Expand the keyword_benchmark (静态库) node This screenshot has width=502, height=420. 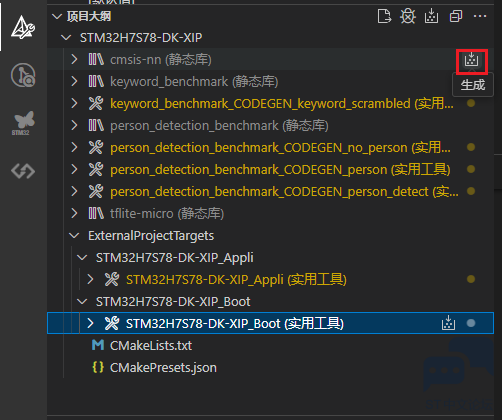(74, 81)
